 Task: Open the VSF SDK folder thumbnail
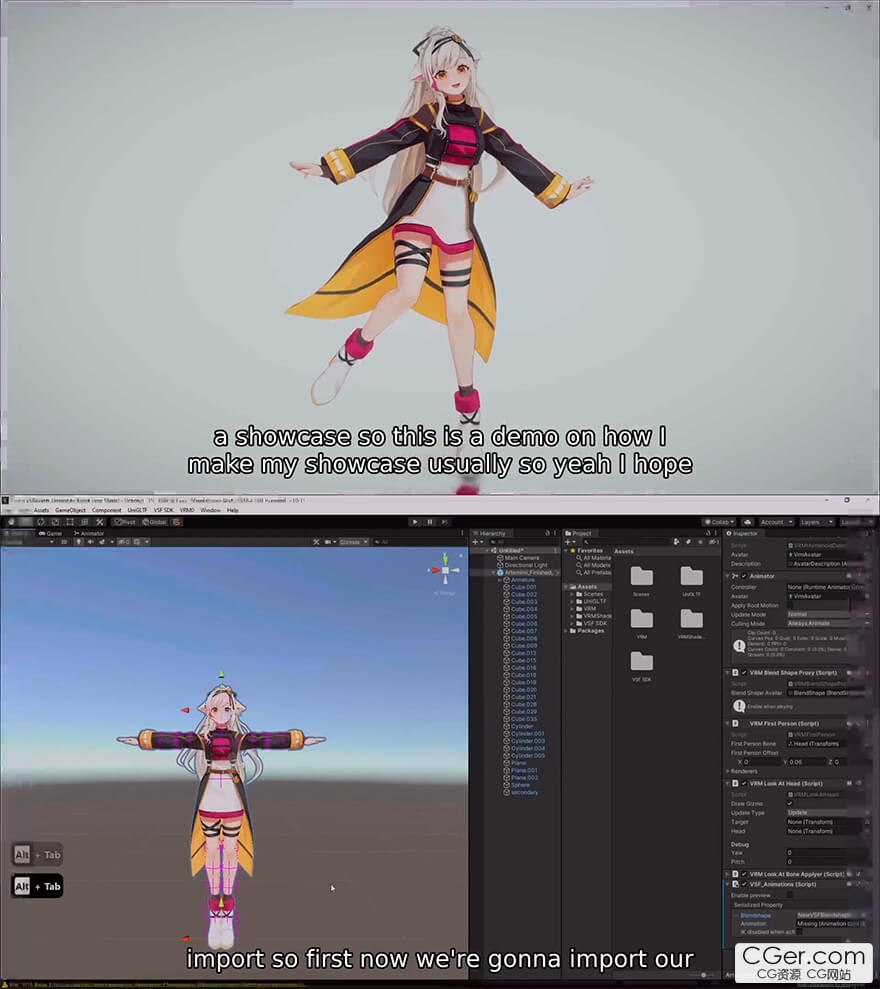pos(642,666)
